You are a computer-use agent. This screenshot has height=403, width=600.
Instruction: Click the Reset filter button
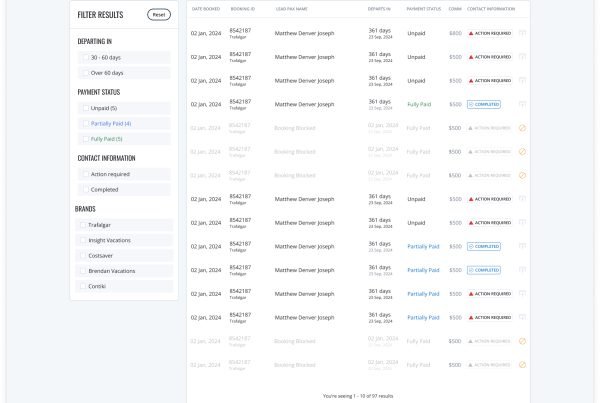tap(158, 15)
